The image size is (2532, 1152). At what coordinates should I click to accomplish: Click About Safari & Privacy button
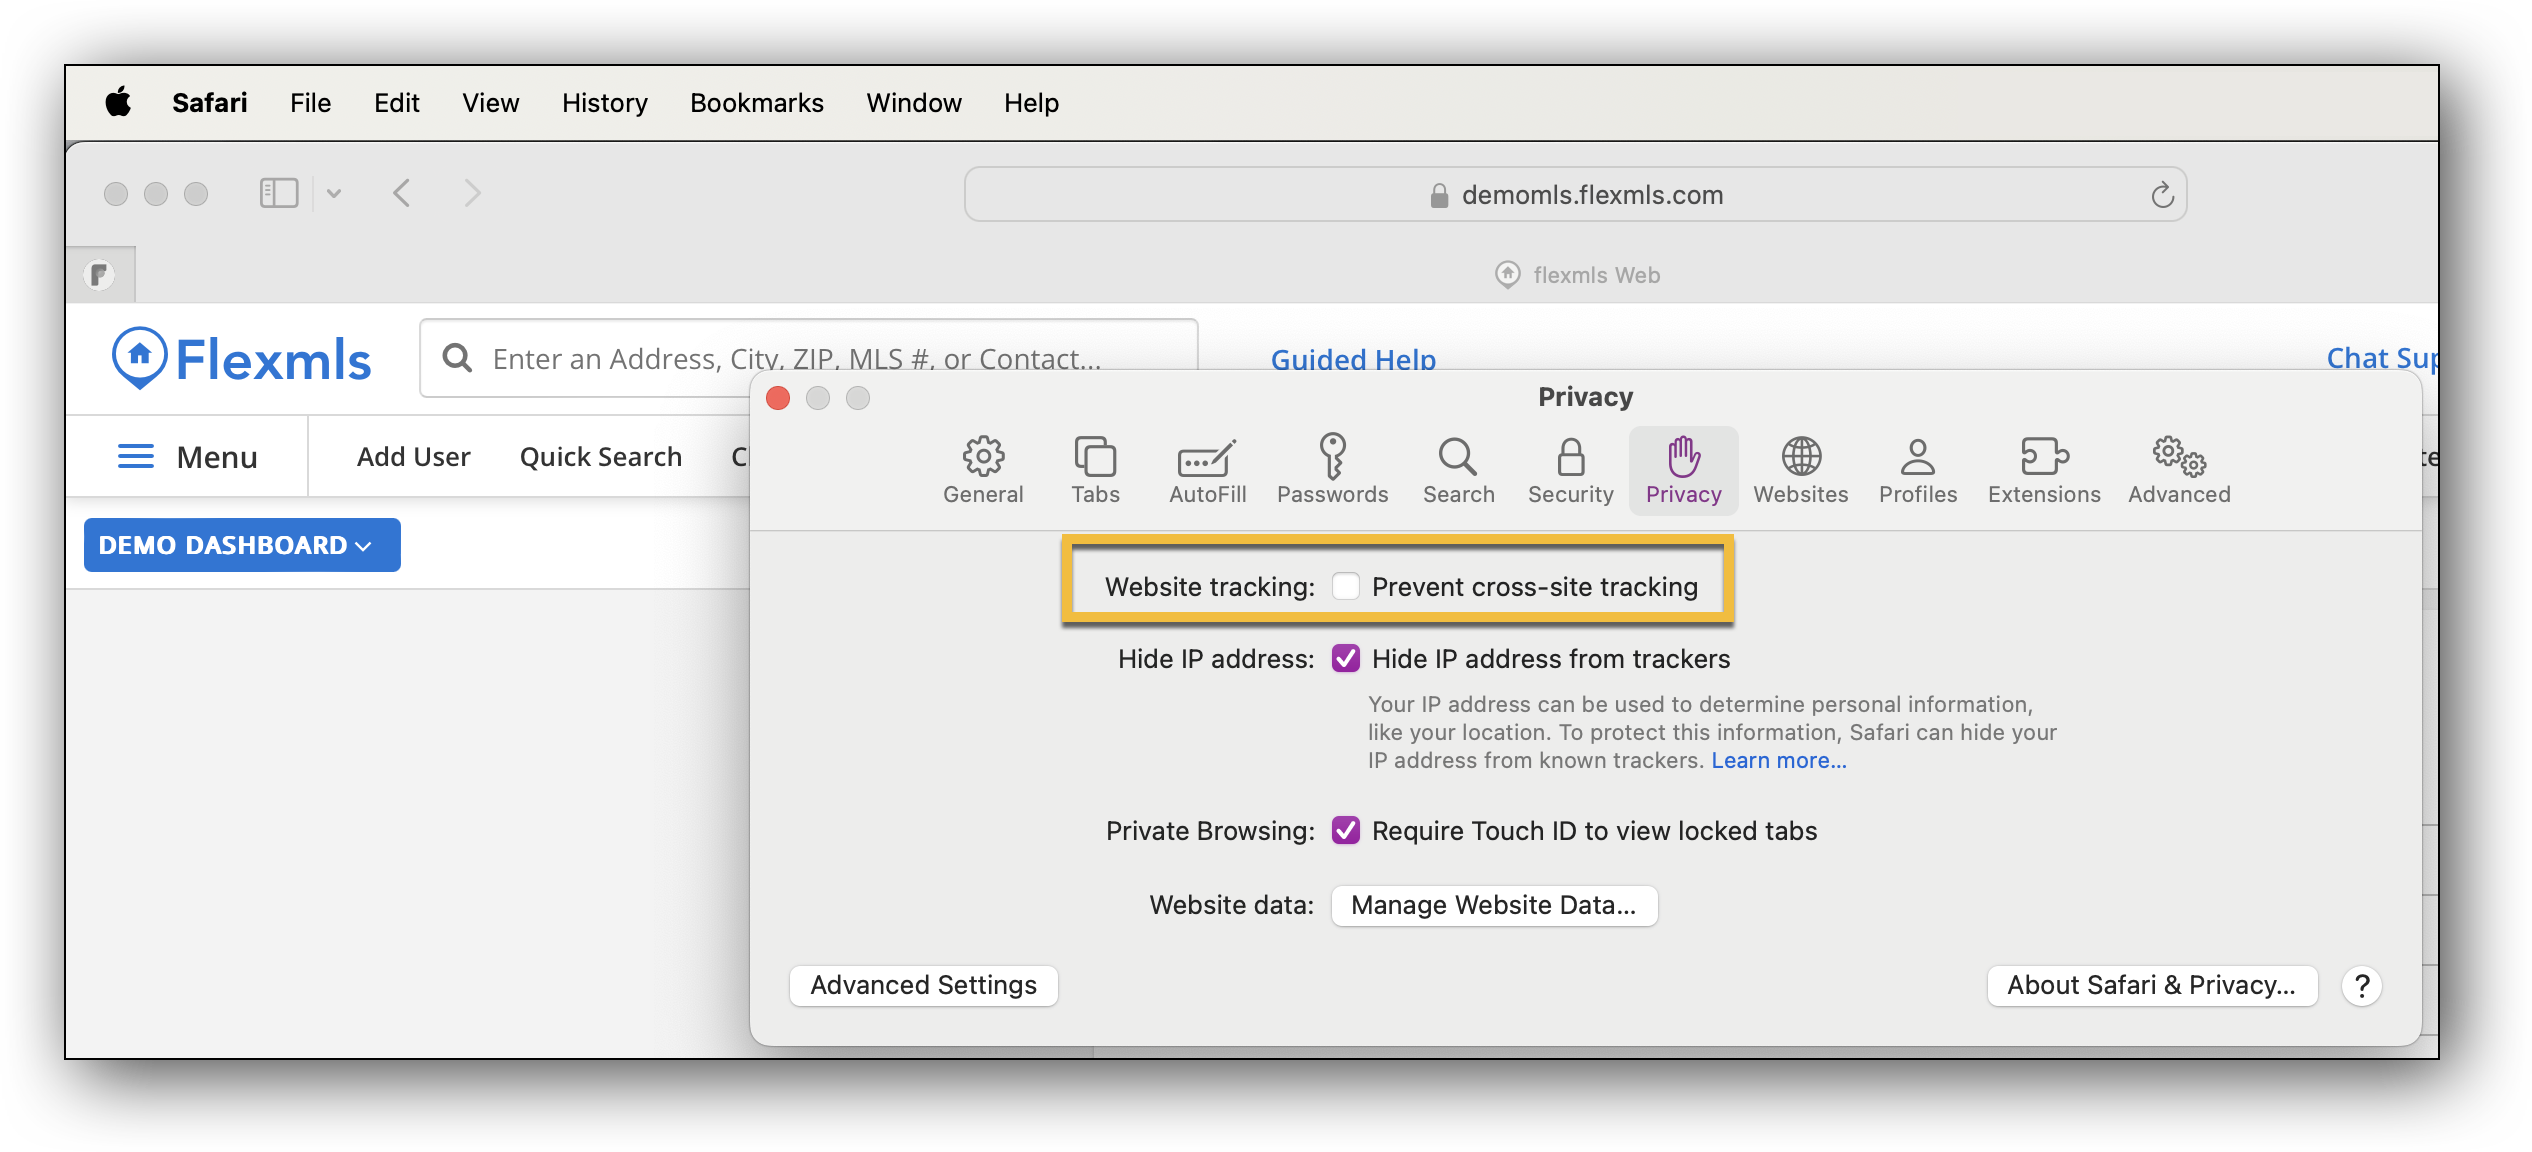pos(2151,985)
